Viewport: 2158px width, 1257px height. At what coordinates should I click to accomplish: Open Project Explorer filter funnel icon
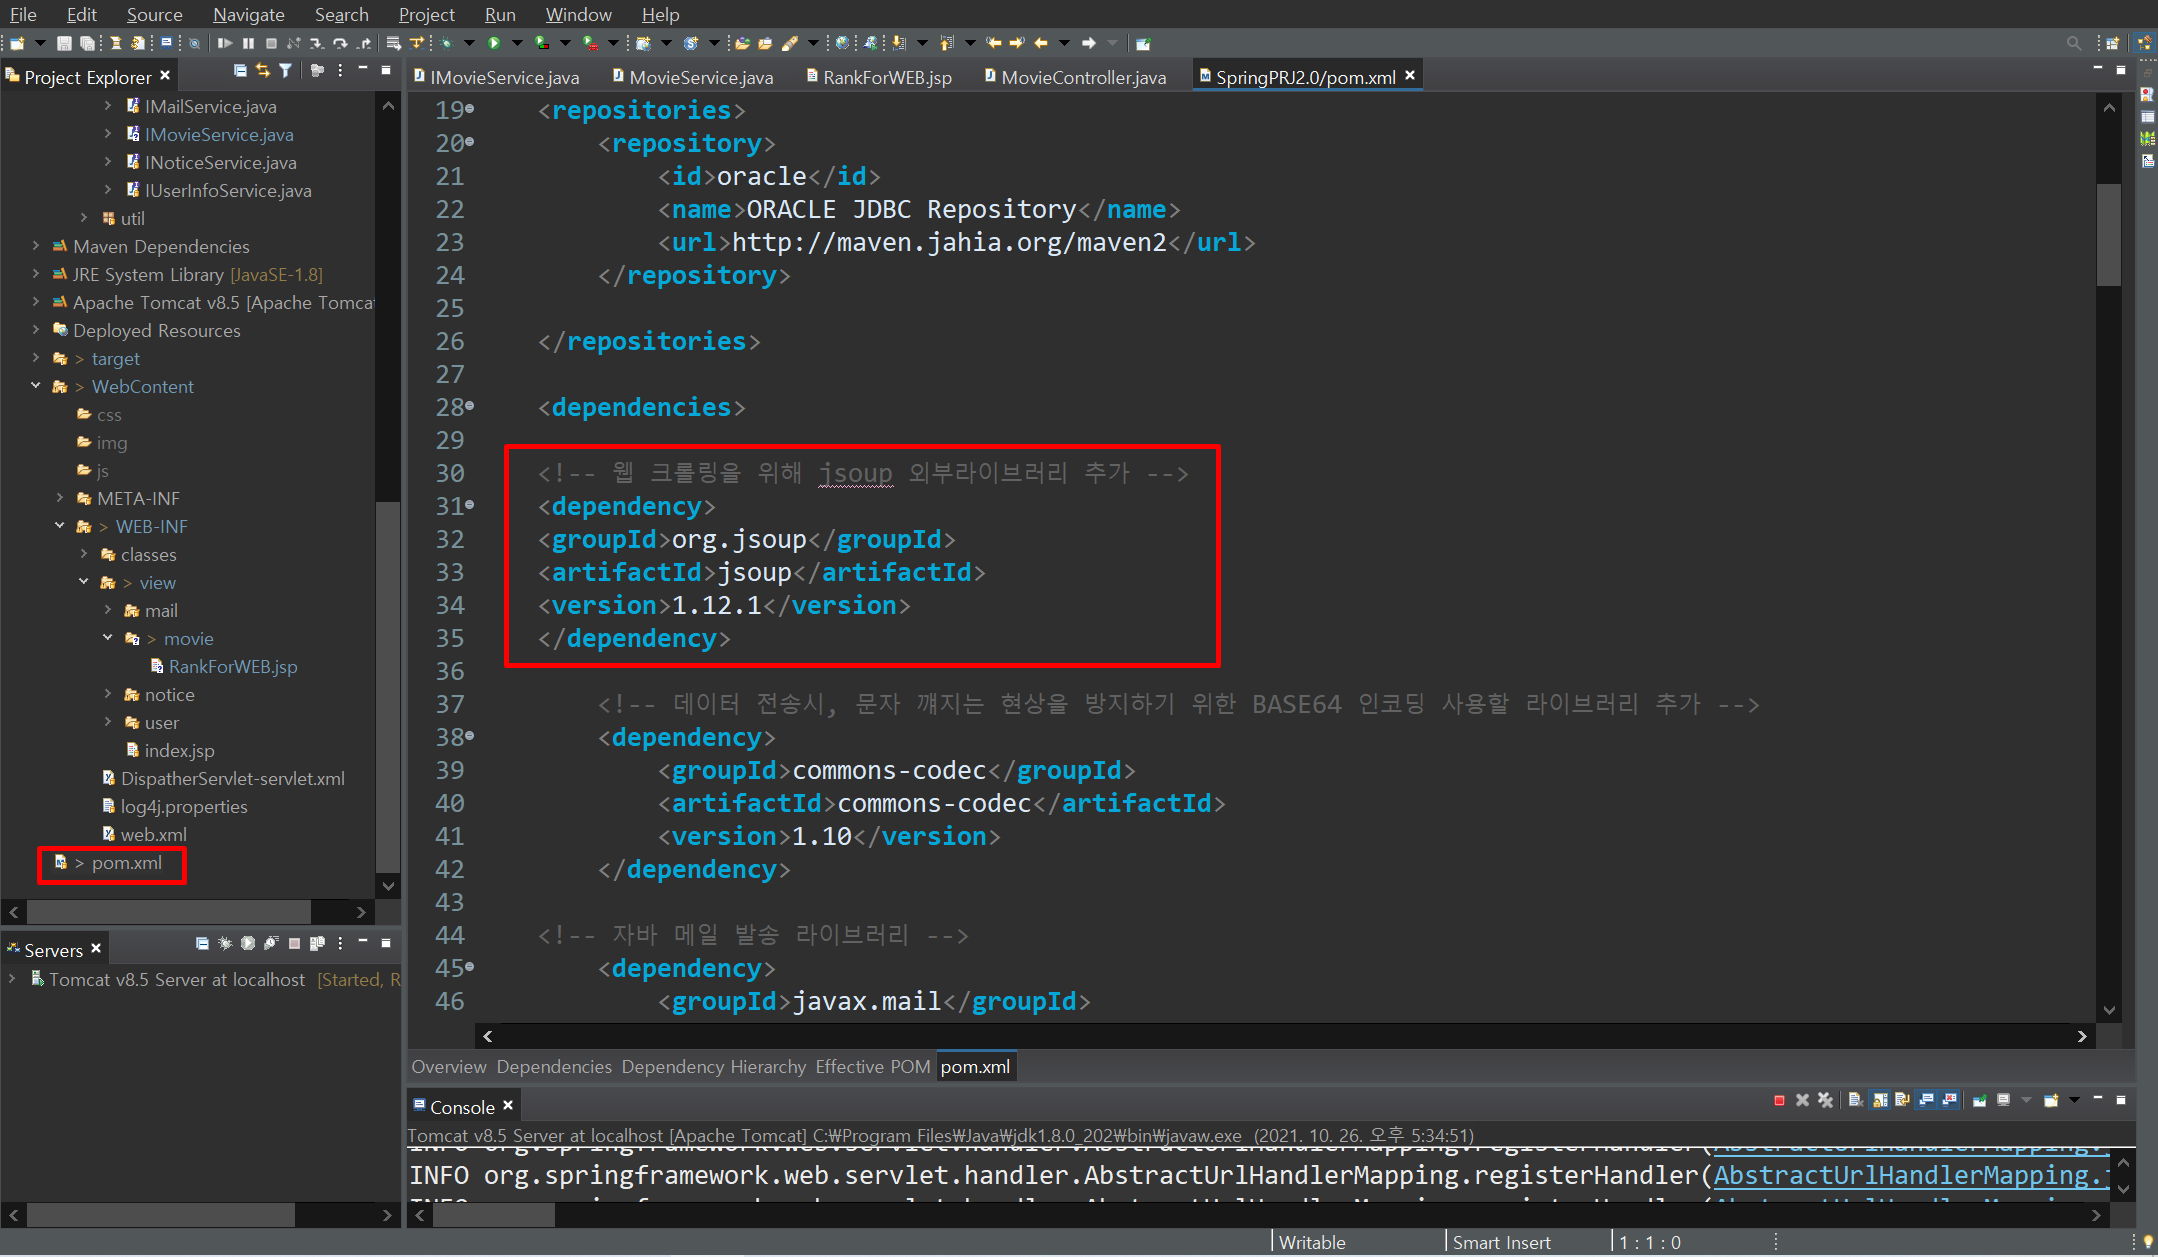286,70
